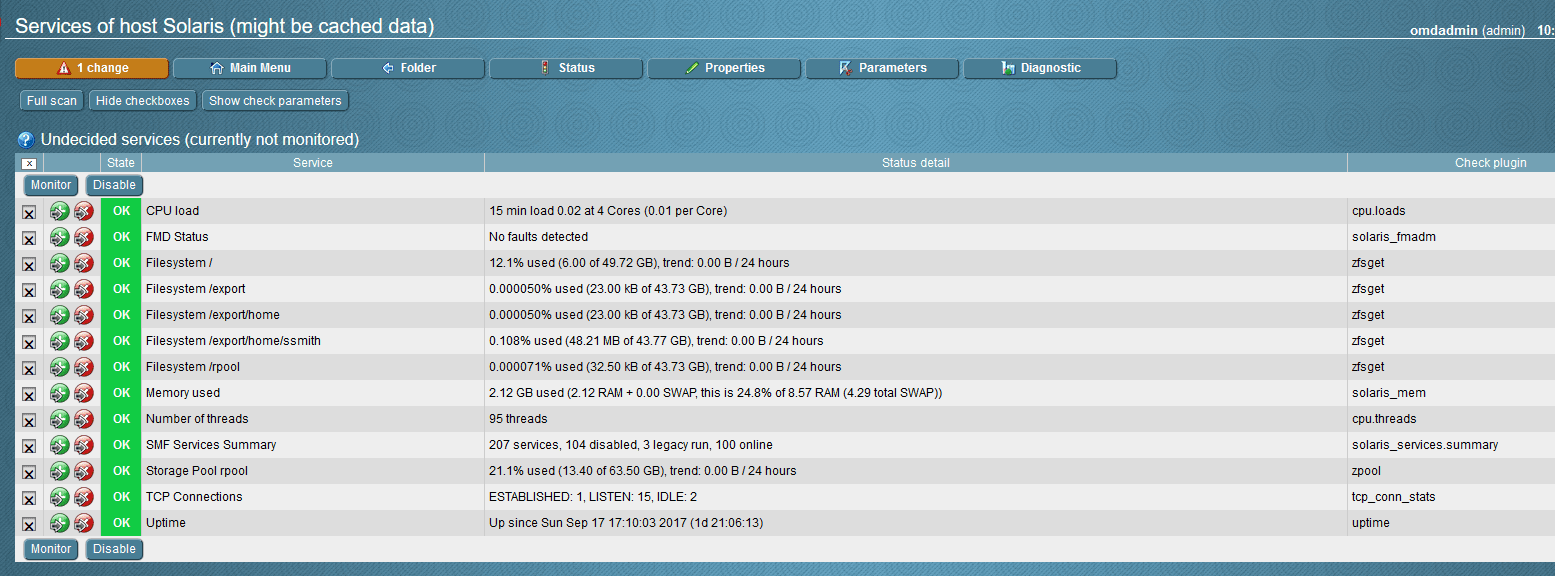Click help icon beside Undecided services heading
The image size is (1555, 576).
26,140
